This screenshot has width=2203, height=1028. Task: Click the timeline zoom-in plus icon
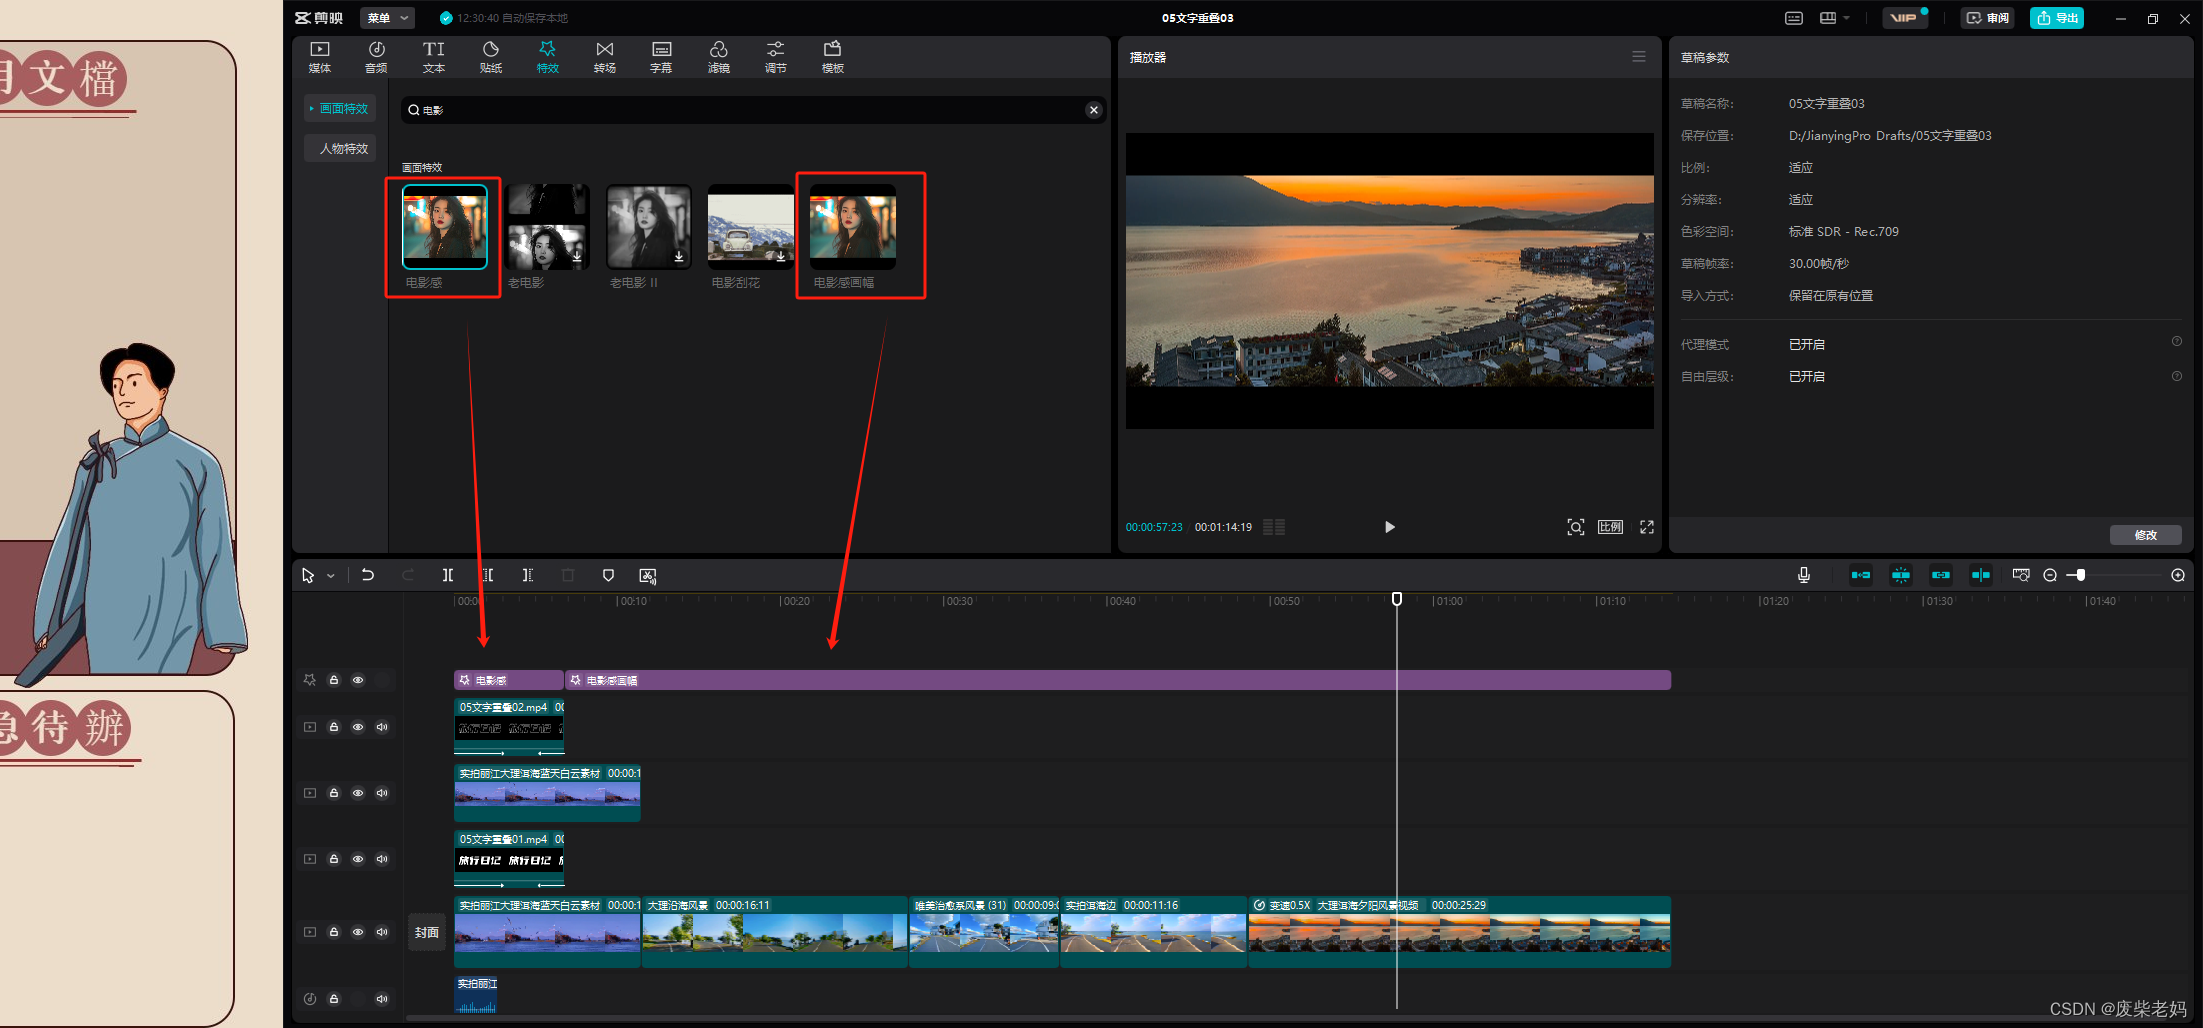click(x=2178, y=575)
